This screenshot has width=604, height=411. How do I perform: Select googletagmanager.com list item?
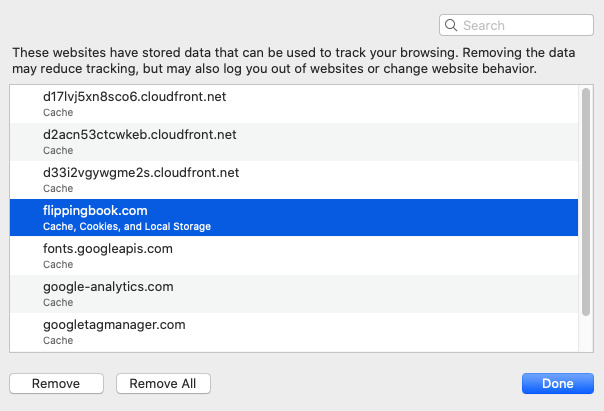(x=294, y=332)
